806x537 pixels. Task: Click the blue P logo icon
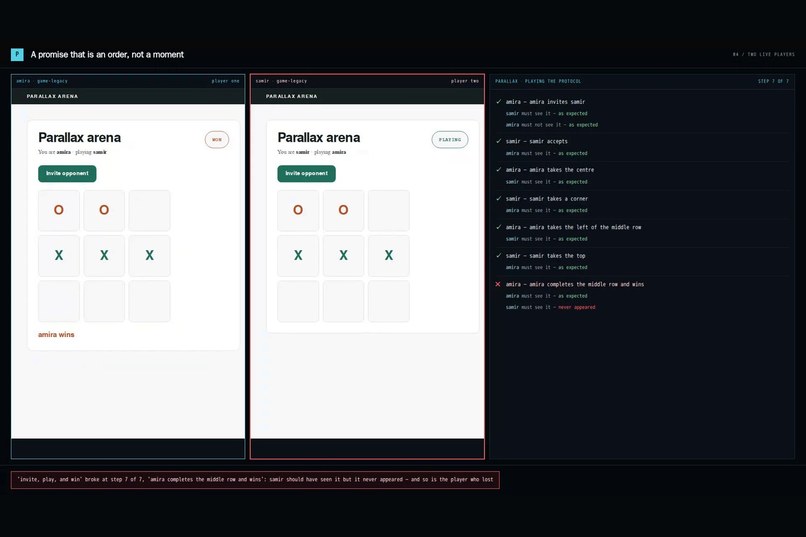click(x=17, y=54)
